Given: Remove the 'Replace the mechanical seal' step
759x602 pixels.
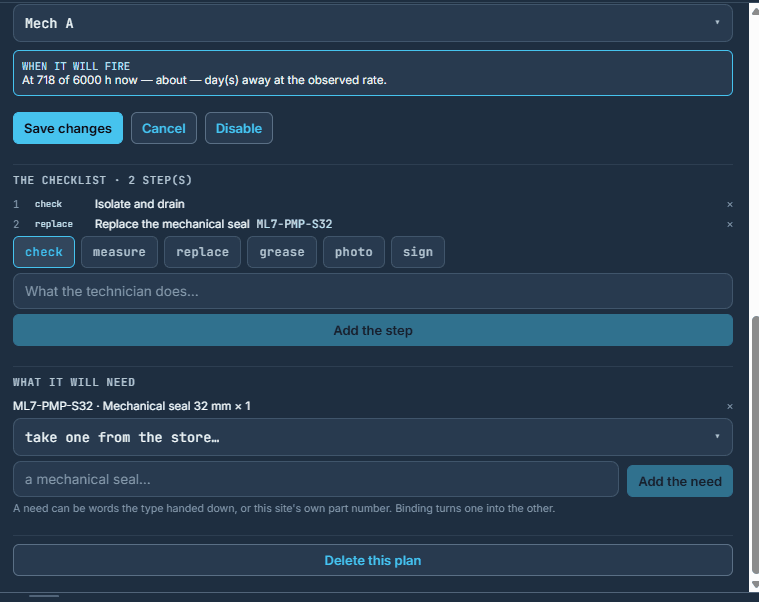Looking at the screenshot, I should click(x=729, y=225).
